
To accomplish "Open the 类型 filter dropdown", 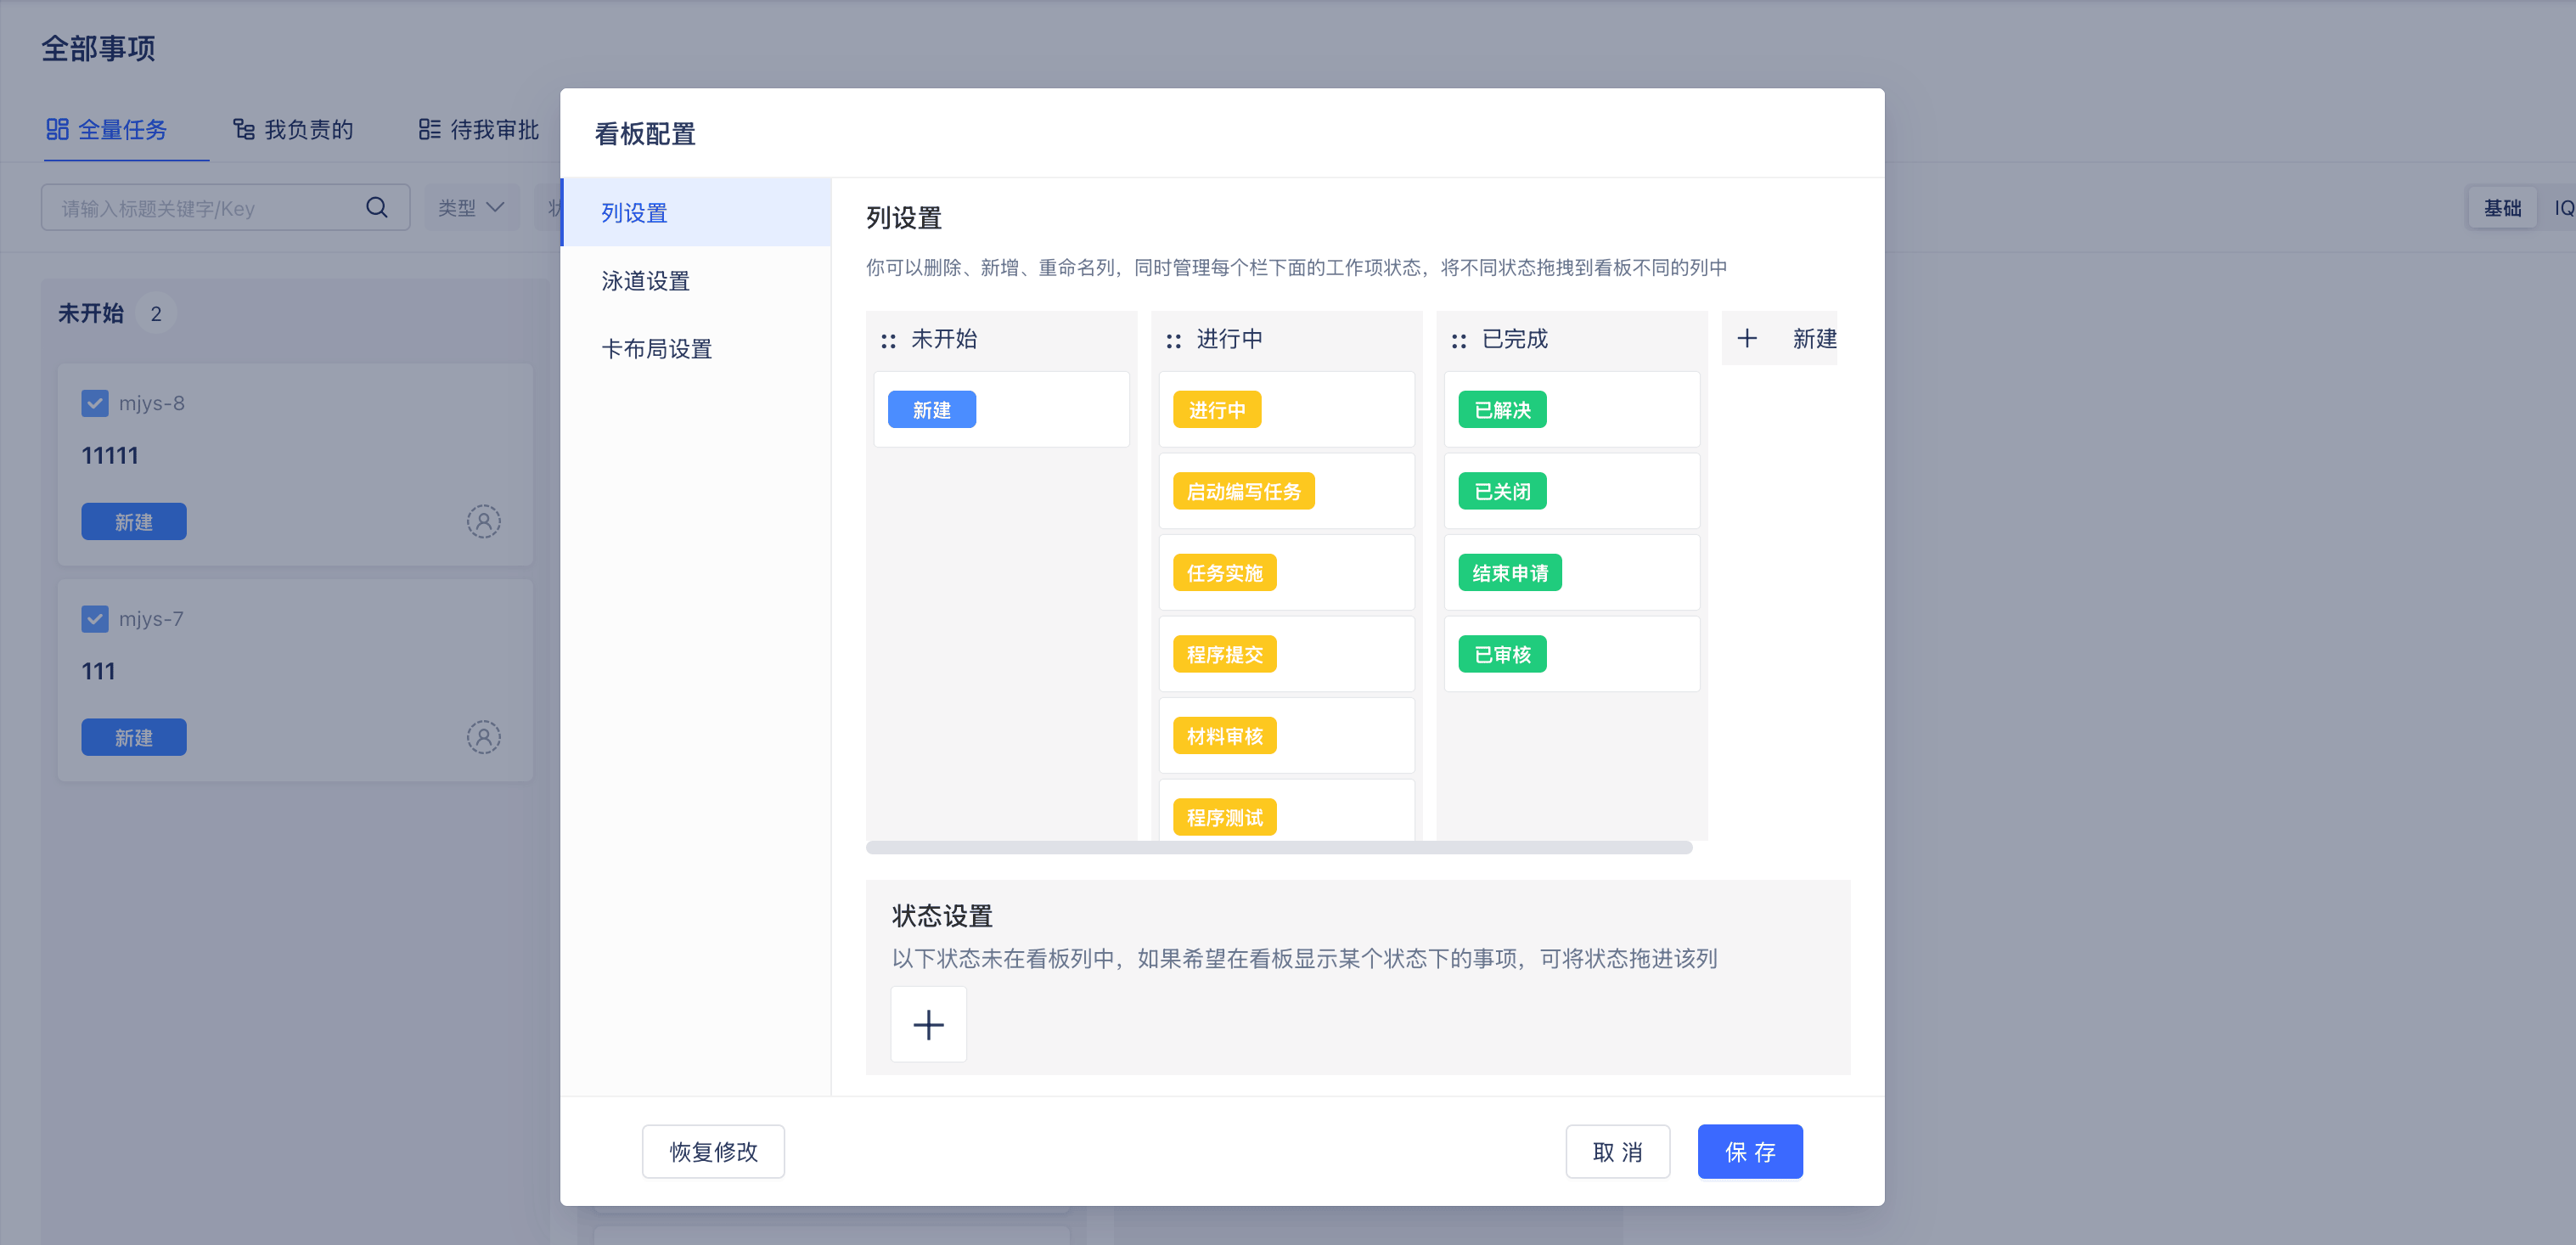I will 471,208.
